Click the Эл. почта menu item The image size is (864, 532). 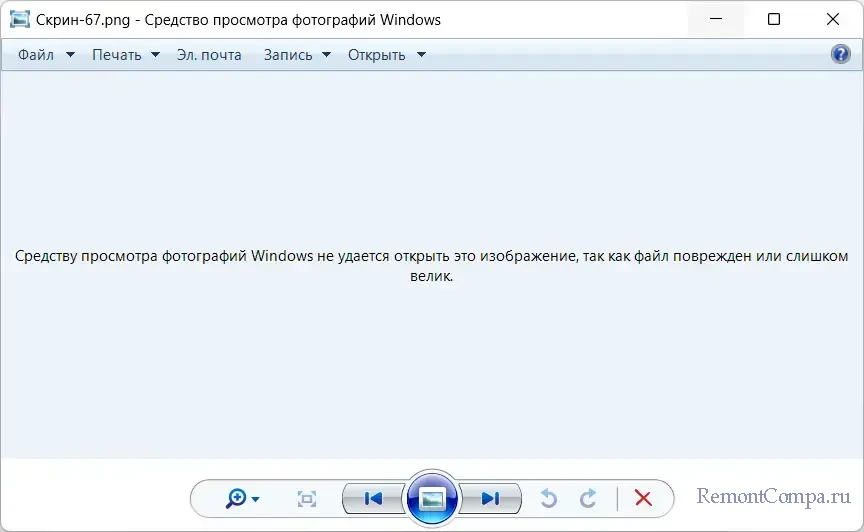pyautogui.click(x=209, y=55)
